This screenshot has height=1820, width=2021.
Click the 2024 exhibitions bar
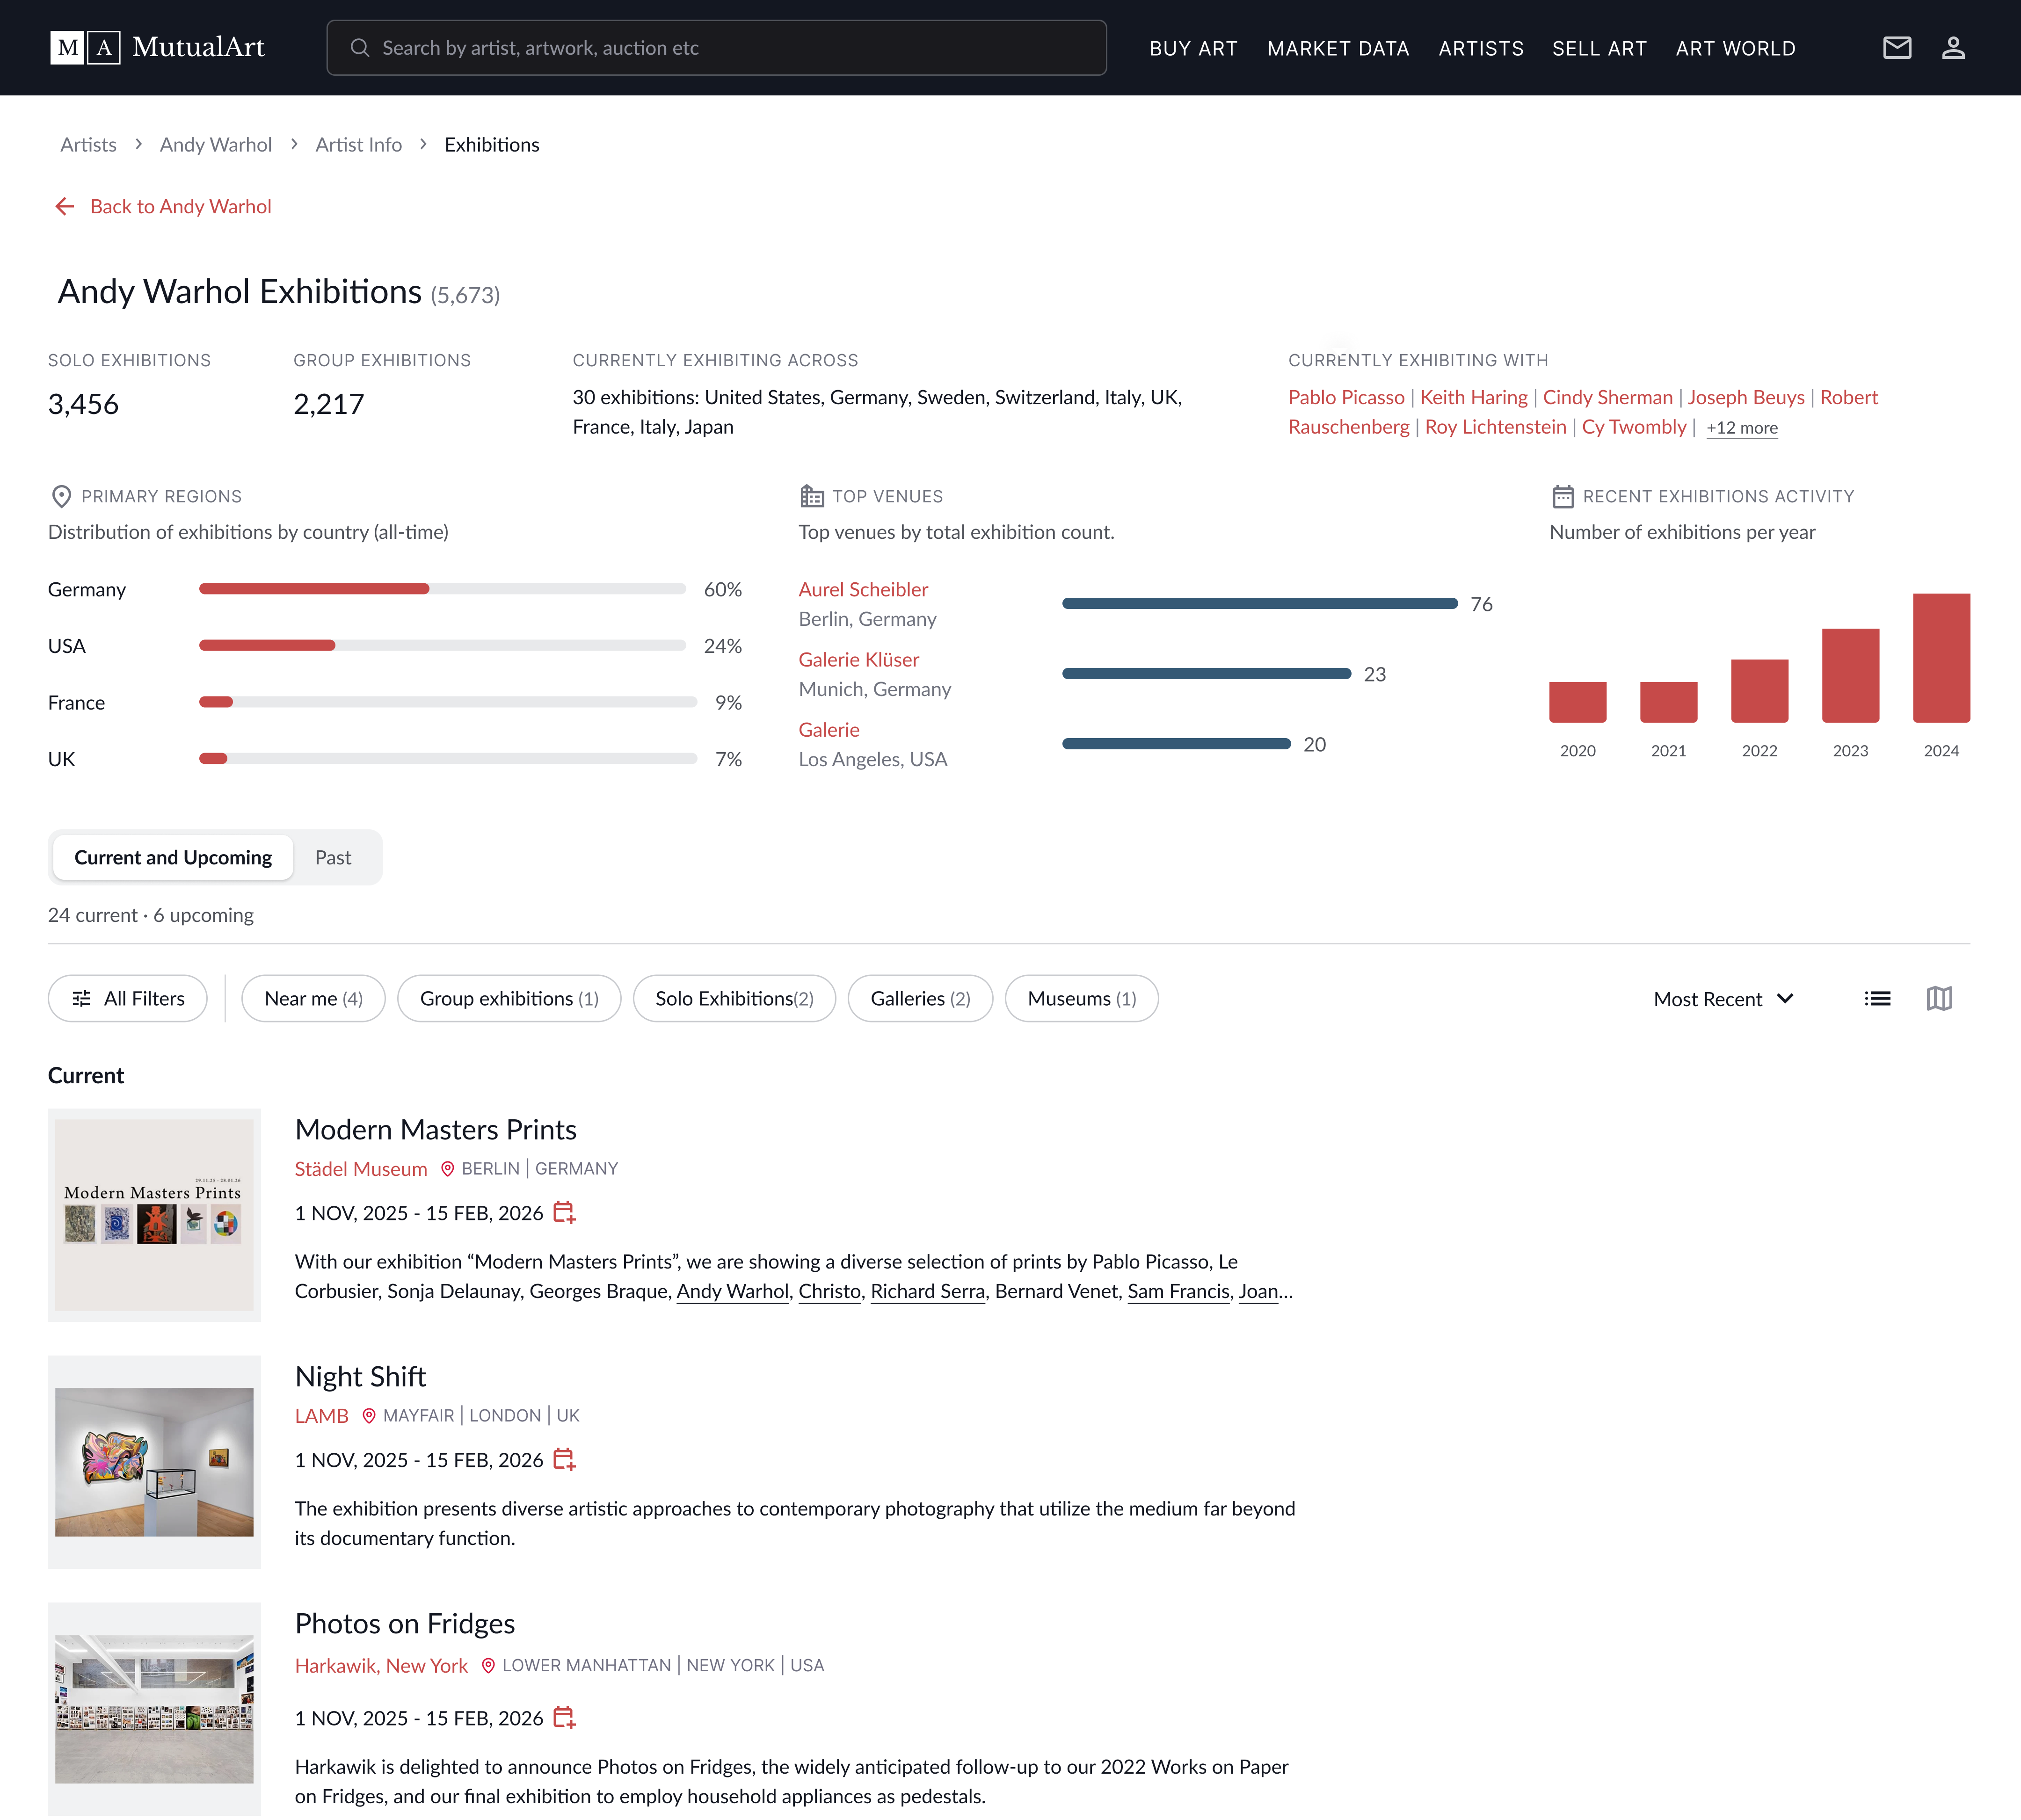1941,658
